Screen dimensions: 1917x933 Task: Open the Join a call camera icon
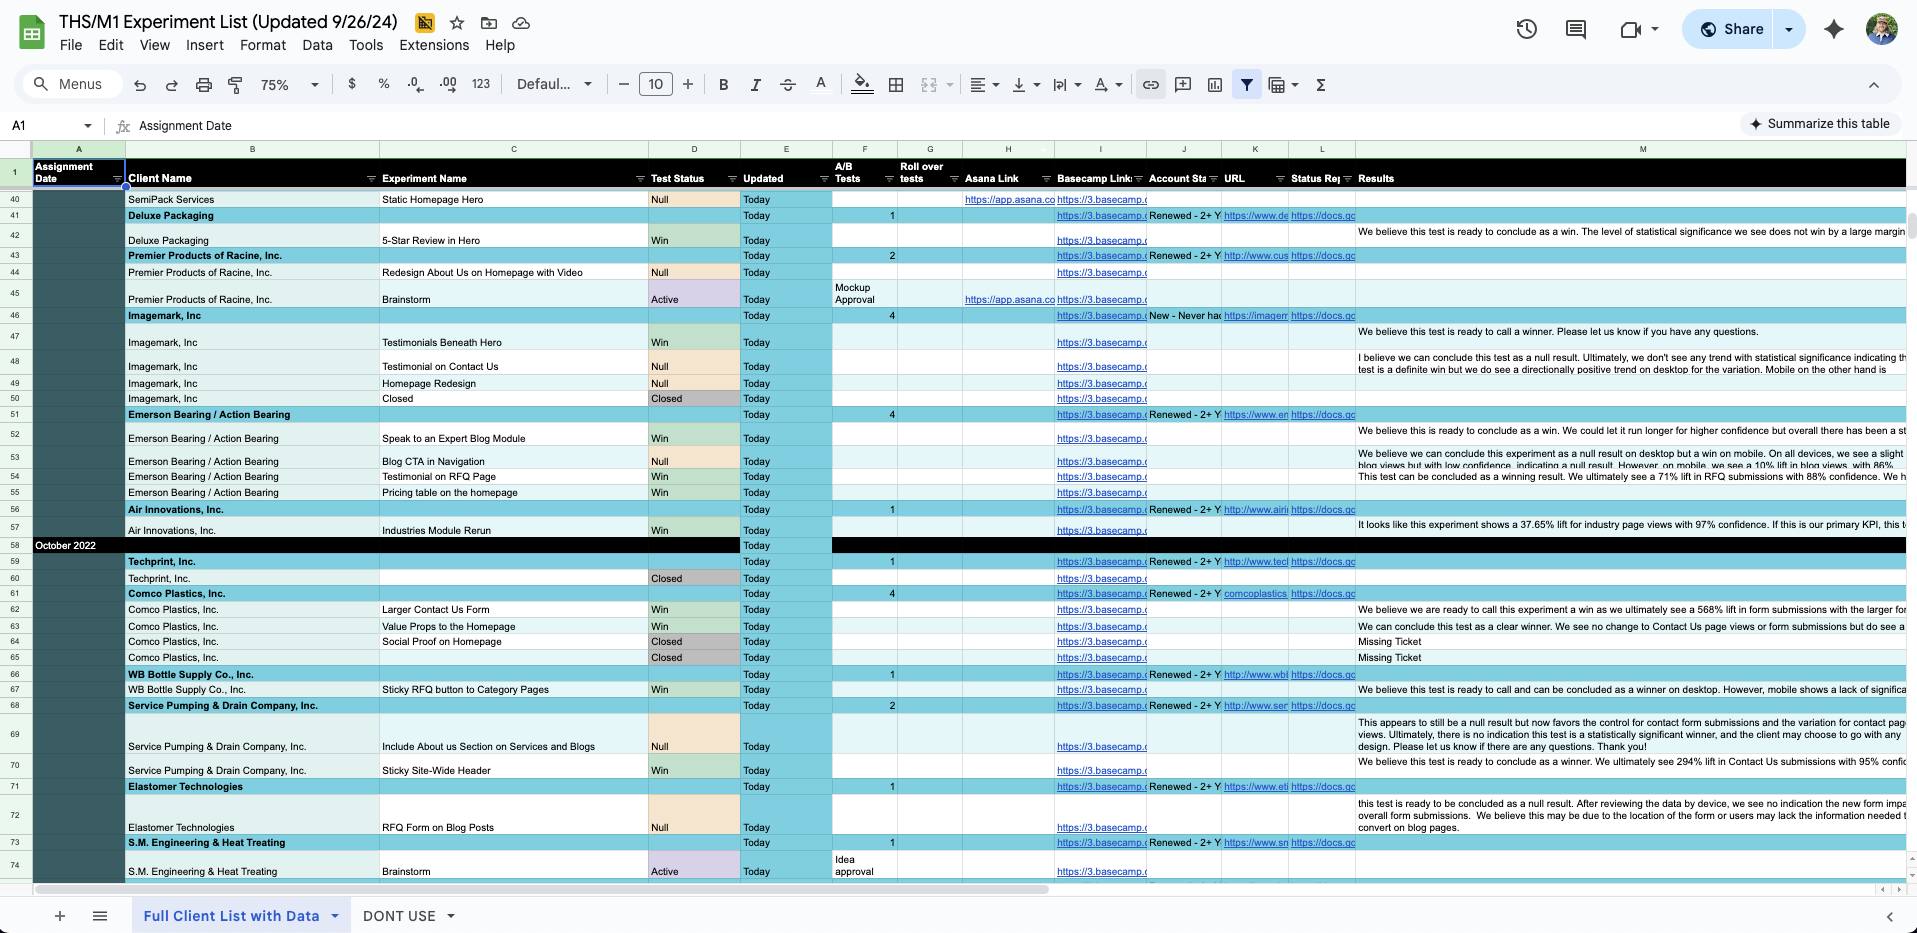click(x=1631, y=29)
